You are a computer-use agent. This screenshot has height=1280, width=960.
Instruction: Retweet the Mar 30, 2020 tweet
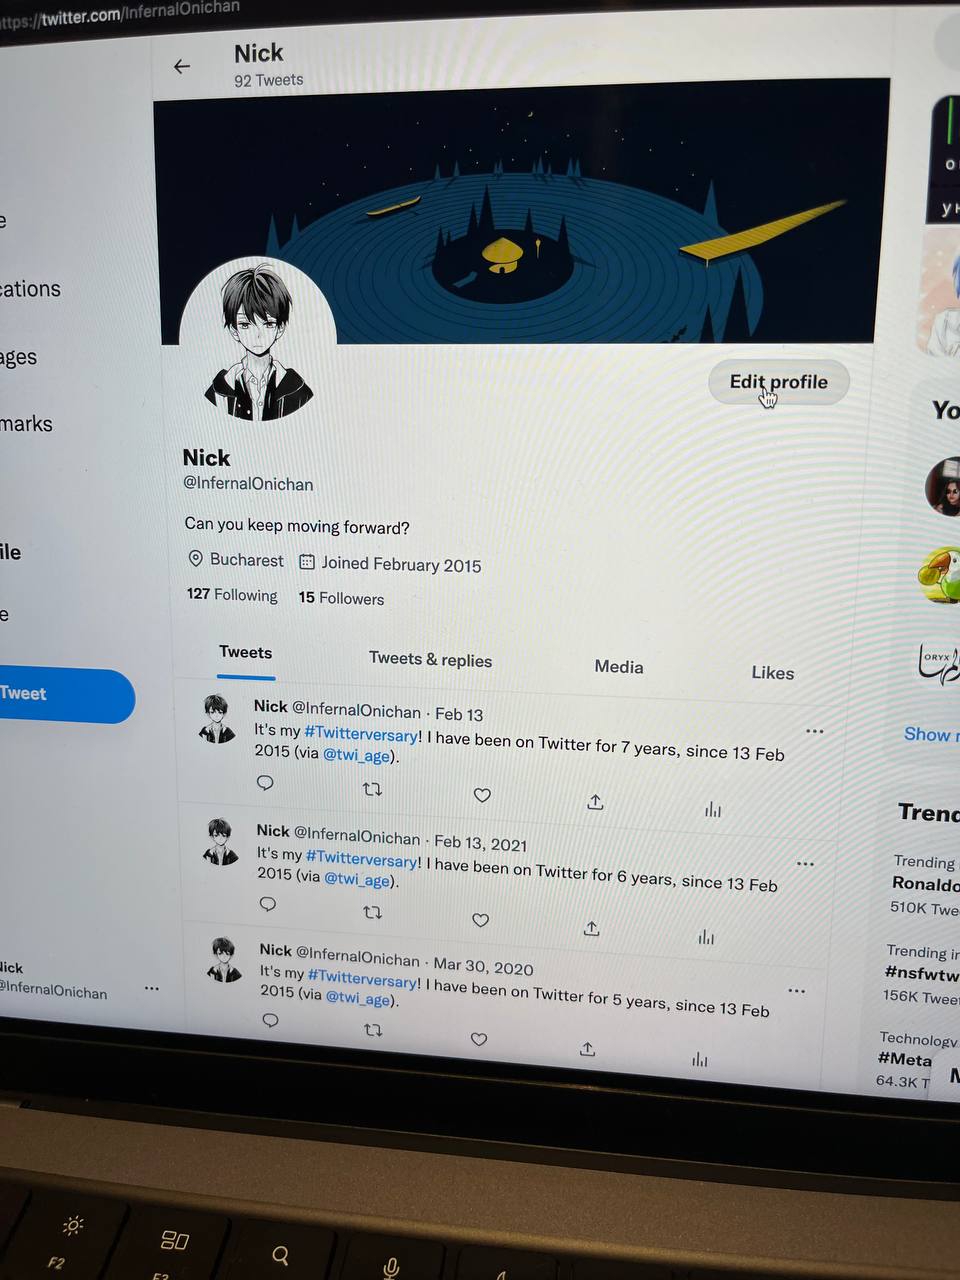pyautogui.click(x=373, y=1030)
